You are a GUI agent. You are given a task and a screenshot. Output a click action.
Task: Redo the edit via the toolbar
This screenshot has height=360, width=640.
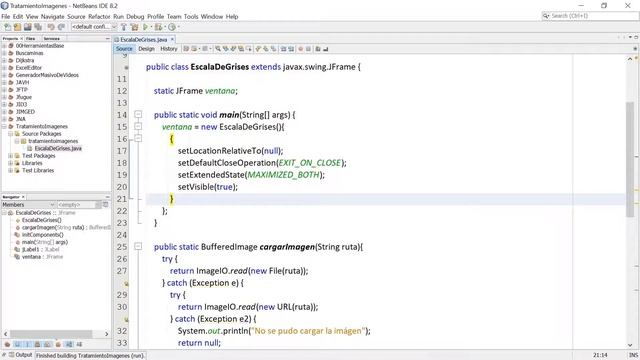pos(61,27)
